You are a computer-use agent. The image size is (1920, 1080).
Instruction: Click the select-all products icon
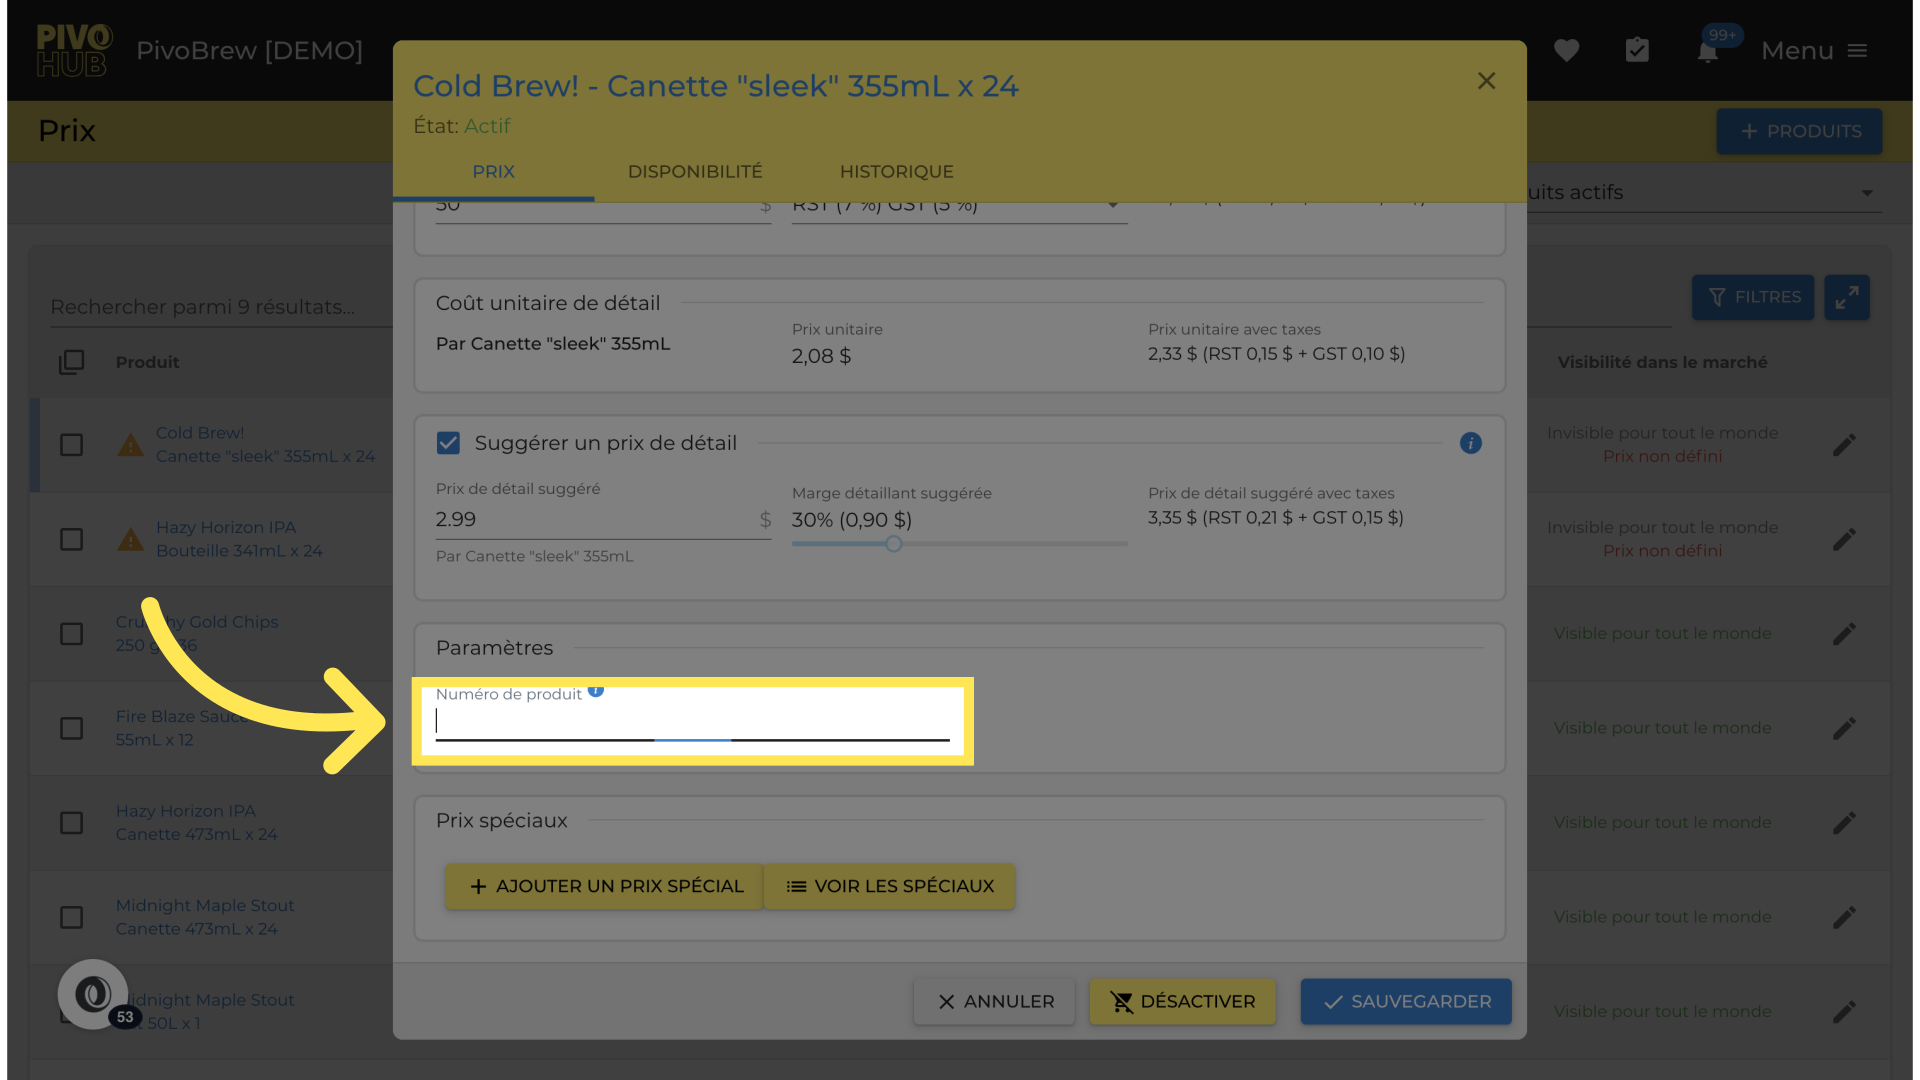click(71, 362)
